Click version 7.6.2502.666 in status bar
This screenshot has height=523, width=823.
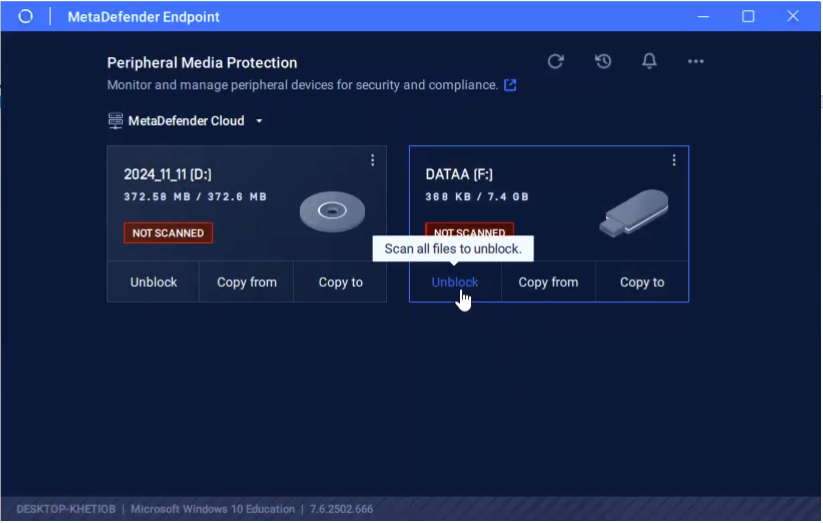pos(341,509)
